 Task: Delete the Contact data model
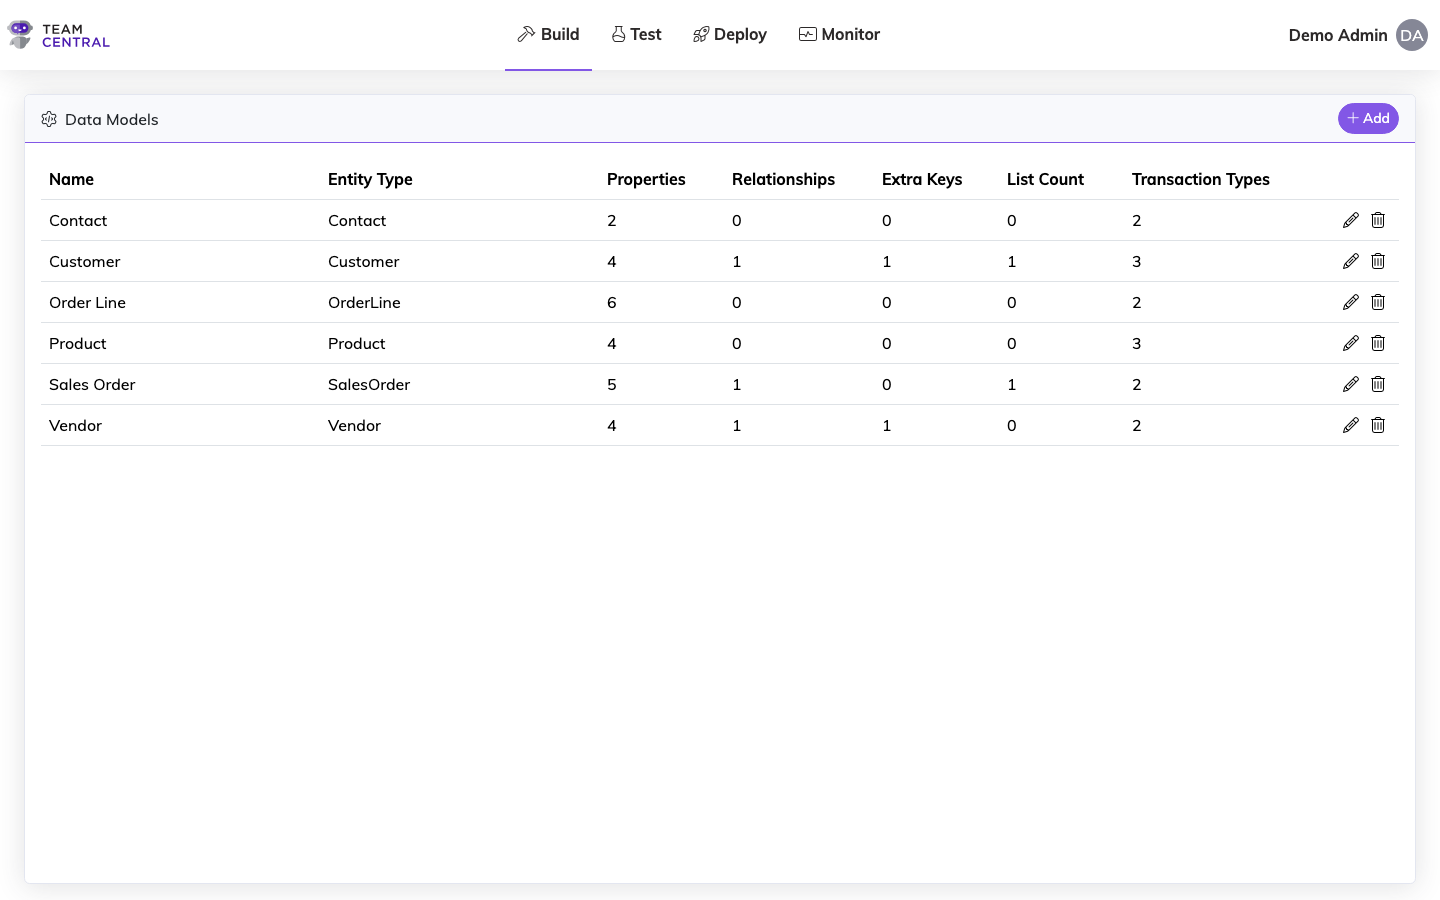[x=1378, y=220]
